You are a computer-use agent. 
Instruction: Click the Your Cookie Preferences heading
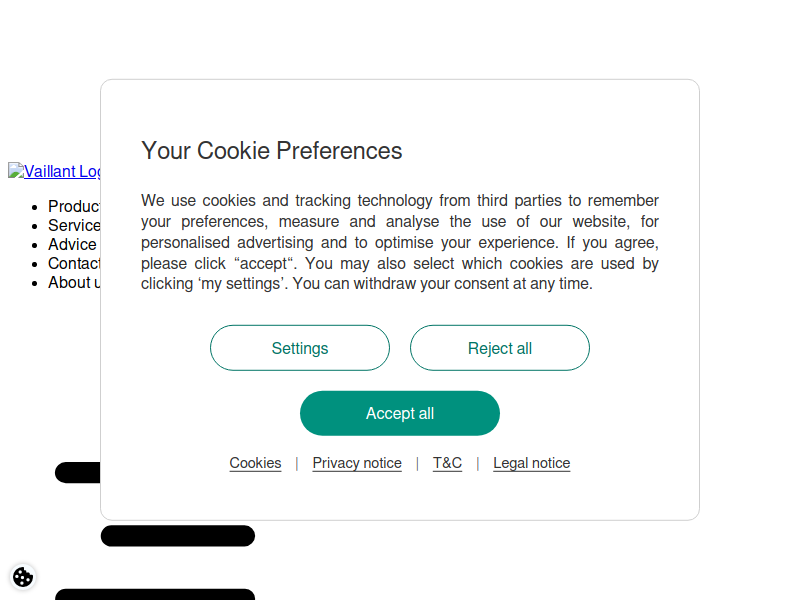(x=271, y=151)
